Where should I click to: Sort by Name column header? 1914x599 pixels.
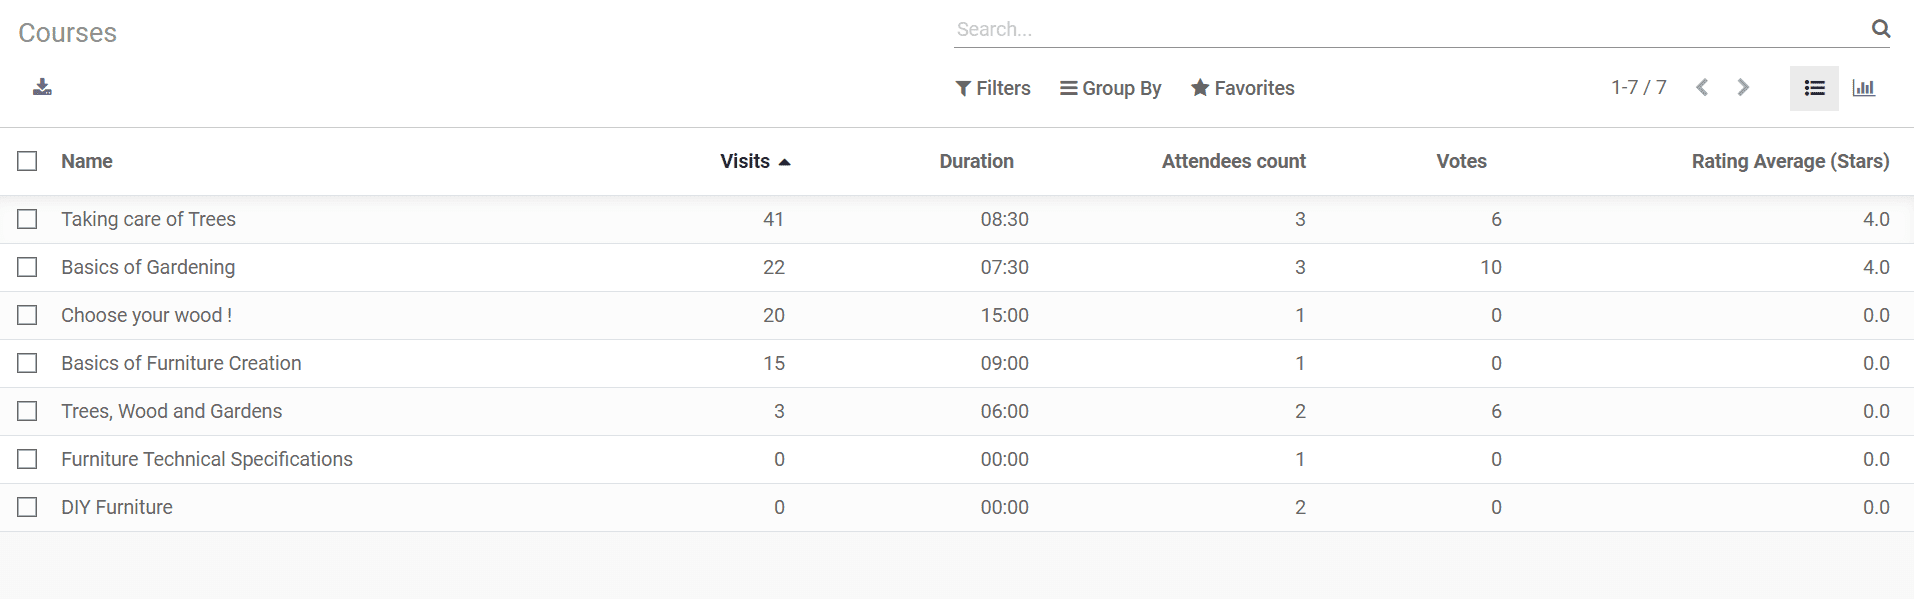(87, 161)
